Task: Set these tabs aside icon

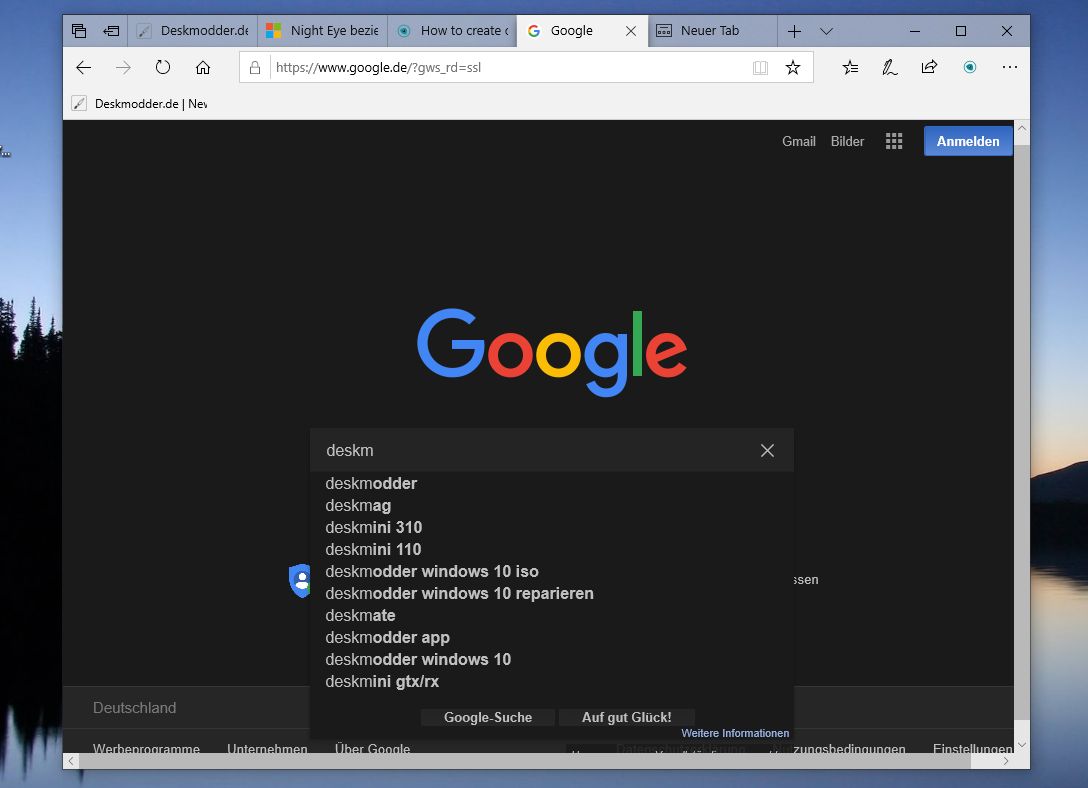Action: (111, 31)
